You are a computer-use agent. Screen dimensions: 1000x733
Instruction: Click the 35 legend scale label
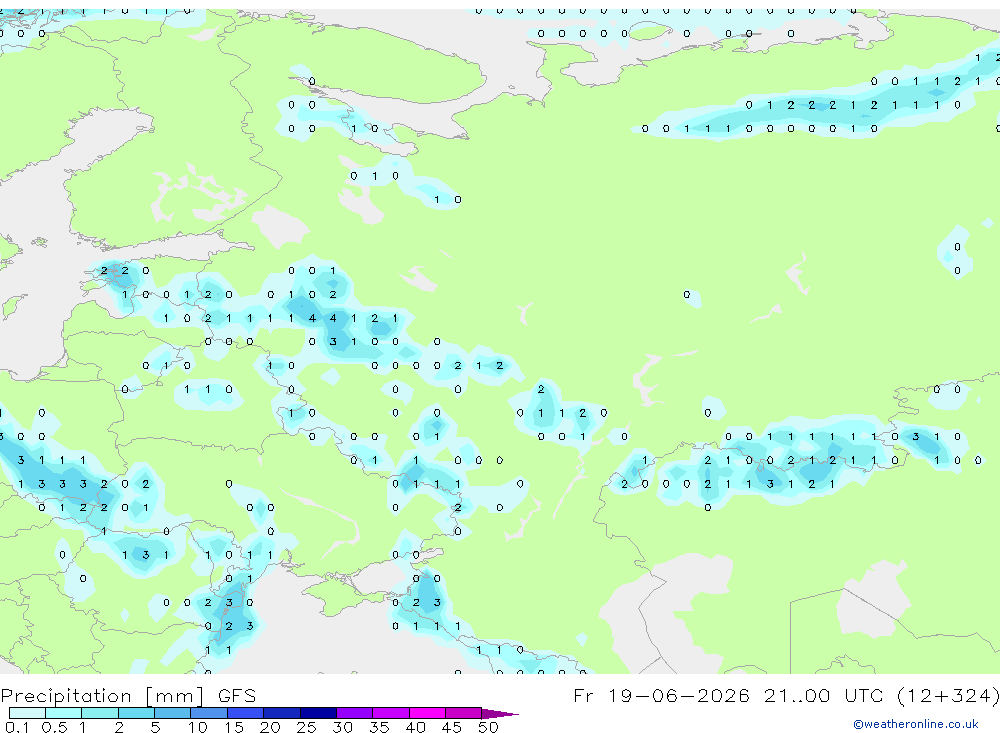[x=379, y=727]
